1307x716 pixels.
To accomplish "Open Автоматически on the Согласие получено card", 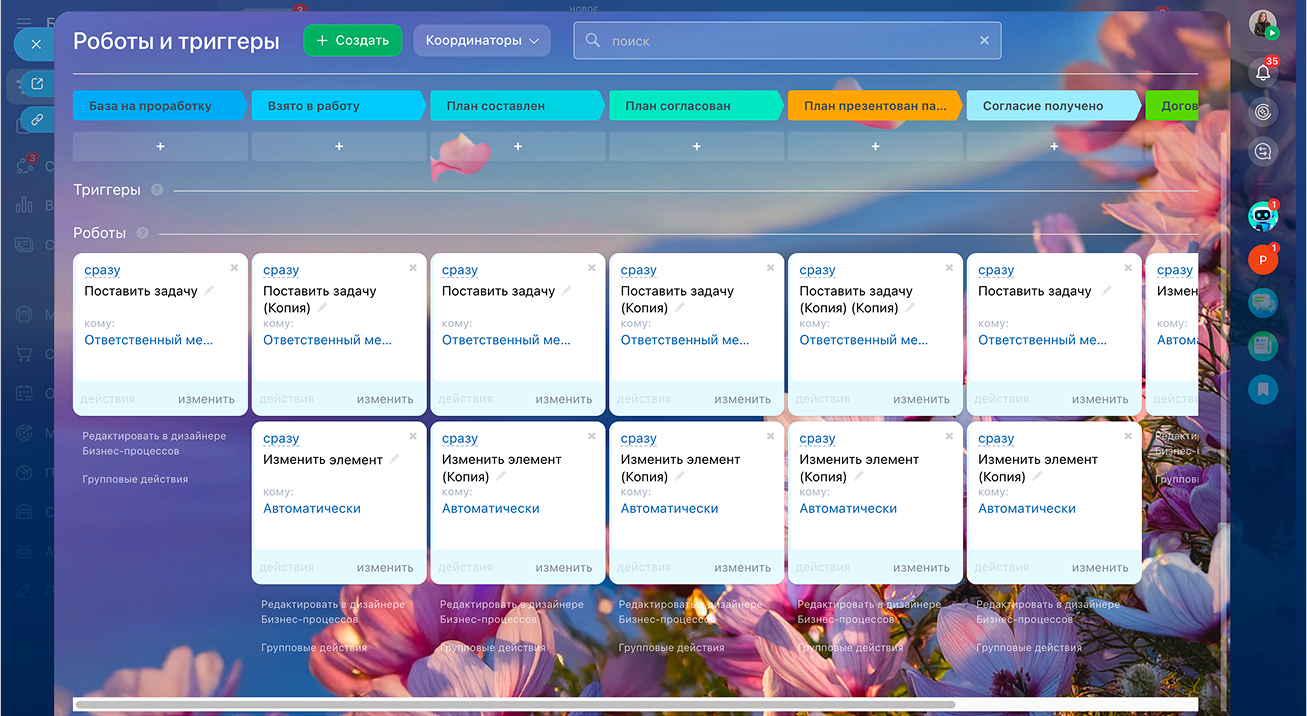I will click(x=1027, y=508).
